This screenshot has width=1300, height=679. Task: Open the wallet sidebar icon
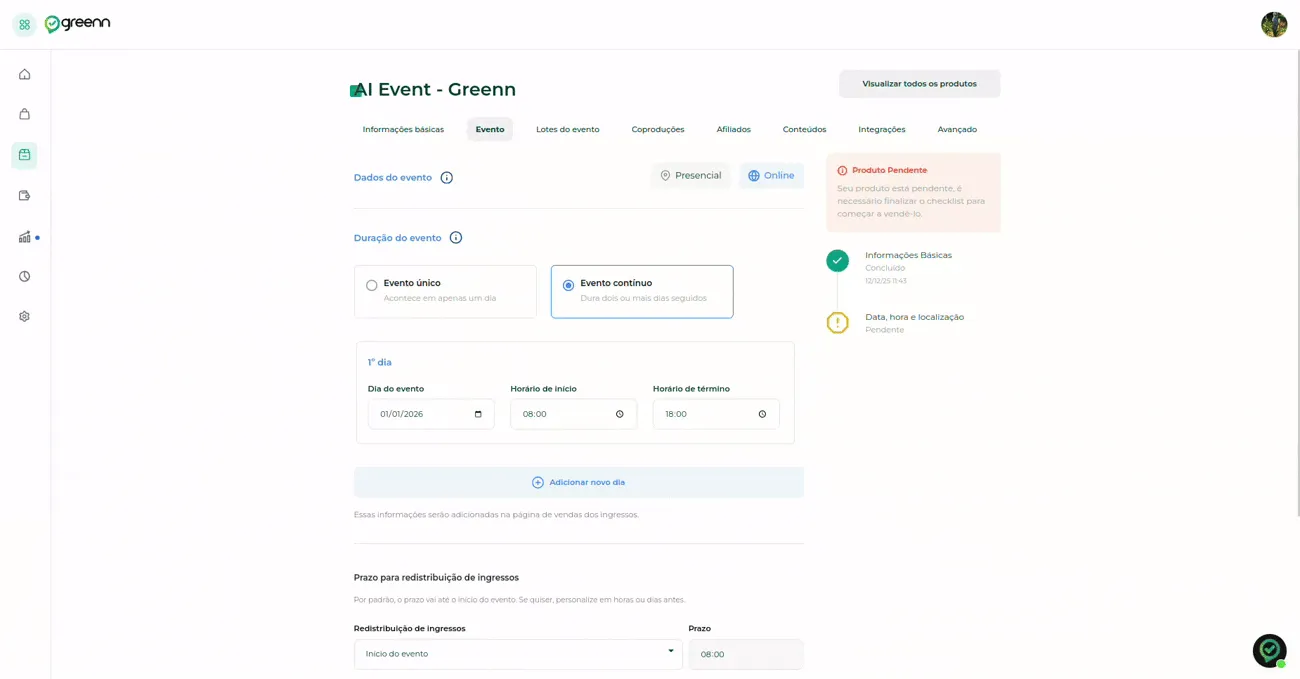(x=24, y=196)
